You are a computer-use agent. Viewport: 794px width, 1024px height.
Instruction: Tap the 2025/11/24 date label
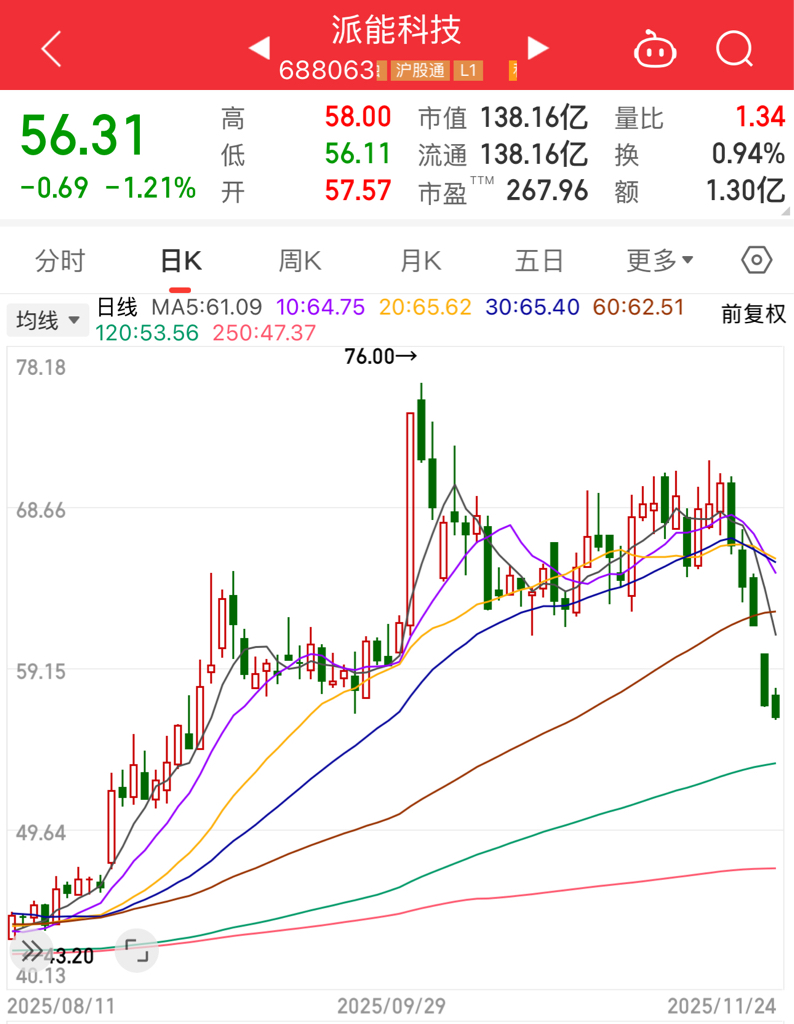(x=722, y=1006)
